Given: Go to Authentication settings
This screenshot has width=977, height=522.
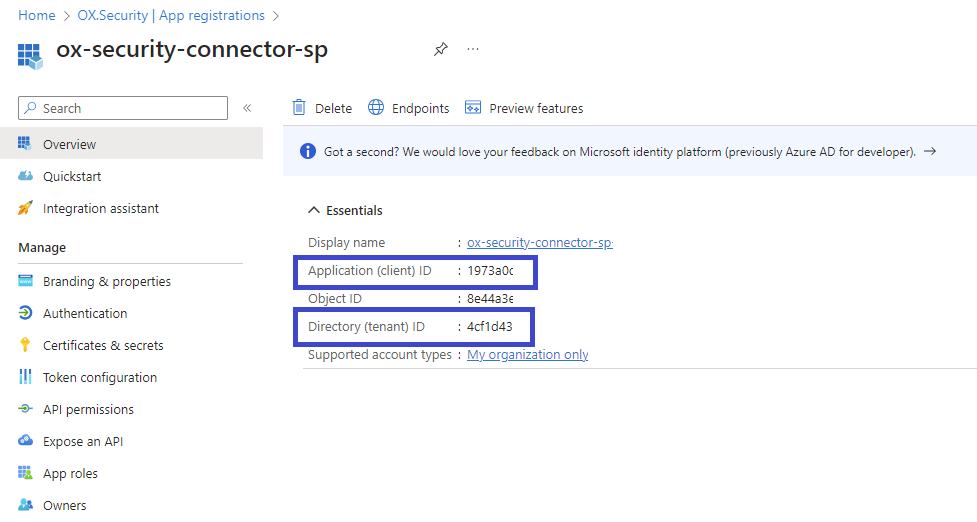Looking at the screenshot, I should click(85, 313).
